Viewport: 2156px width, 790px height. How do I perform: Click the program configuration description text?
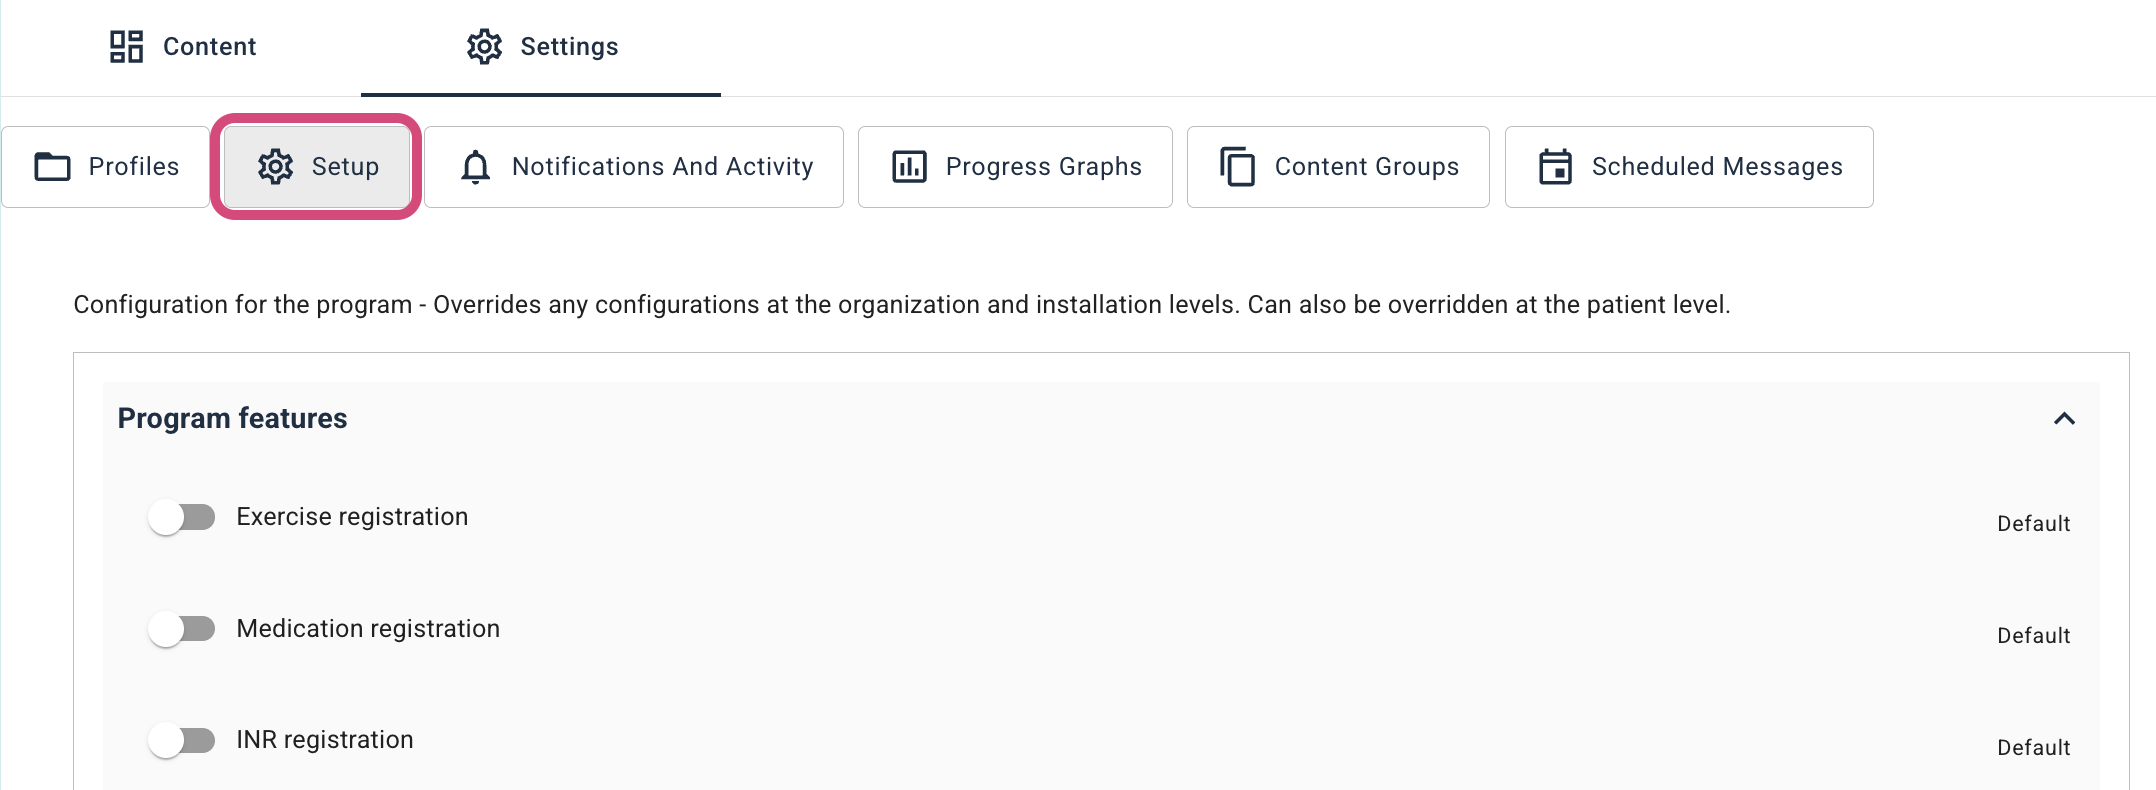tap(902, 305)
